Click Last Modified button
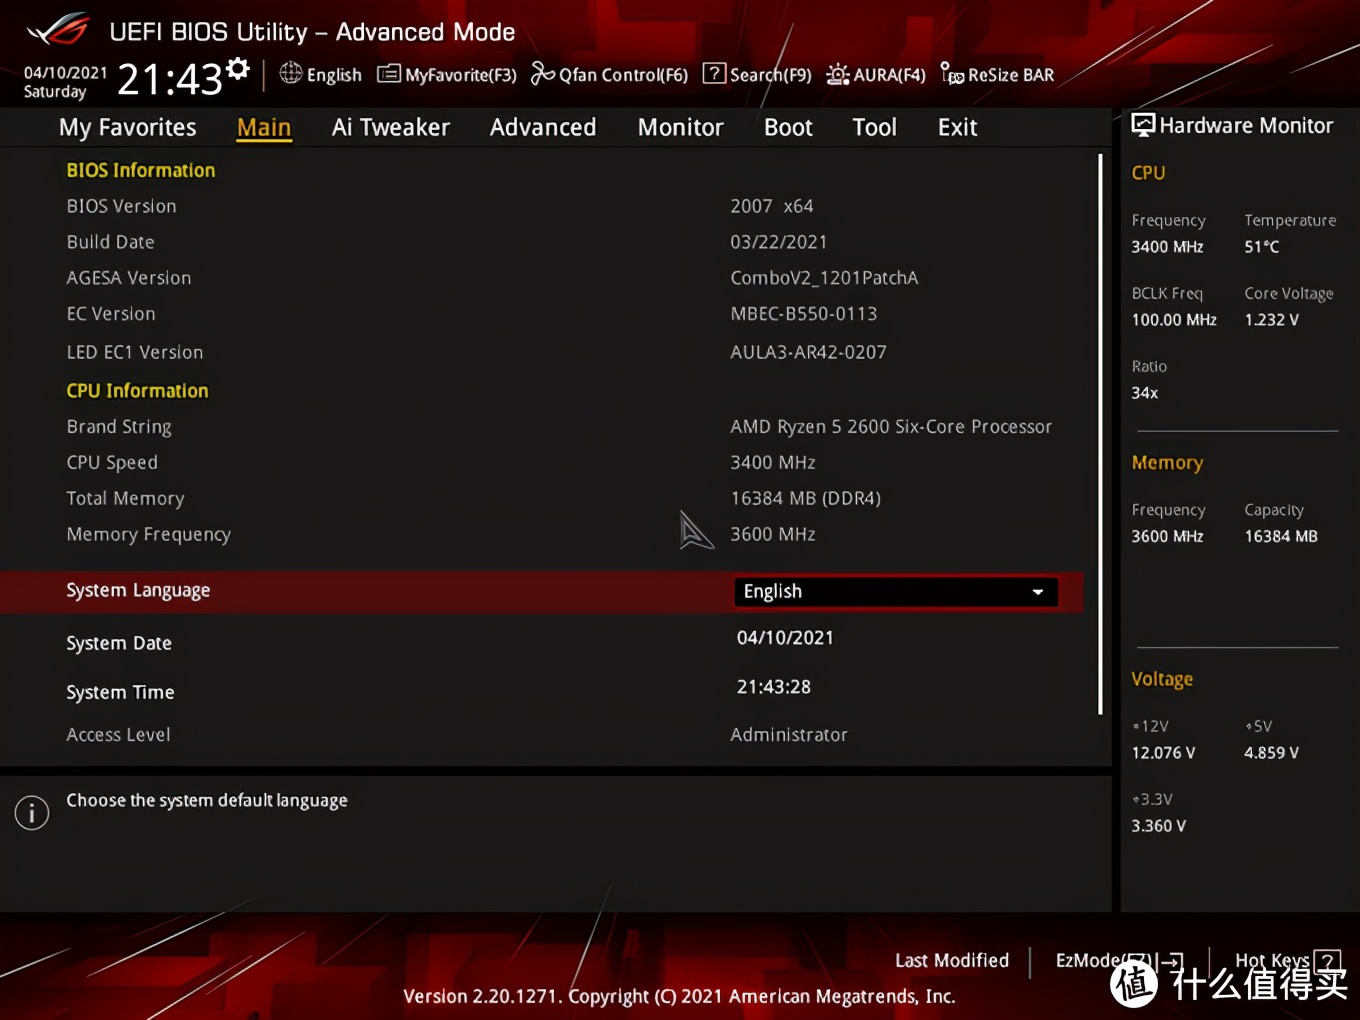 [x=952, y=961]
